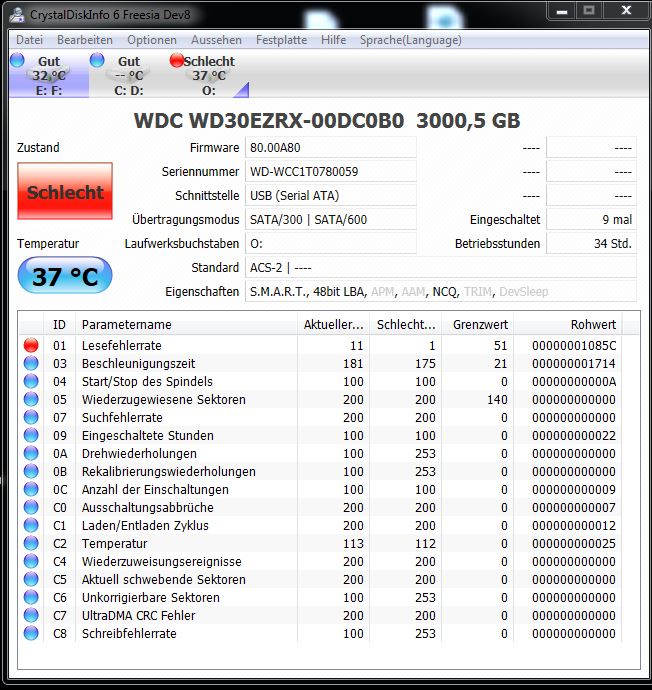Click the status icon for Laden/Entladen Zyklus
The height and width of the screenshot is (690, 652).
[31, 525]
